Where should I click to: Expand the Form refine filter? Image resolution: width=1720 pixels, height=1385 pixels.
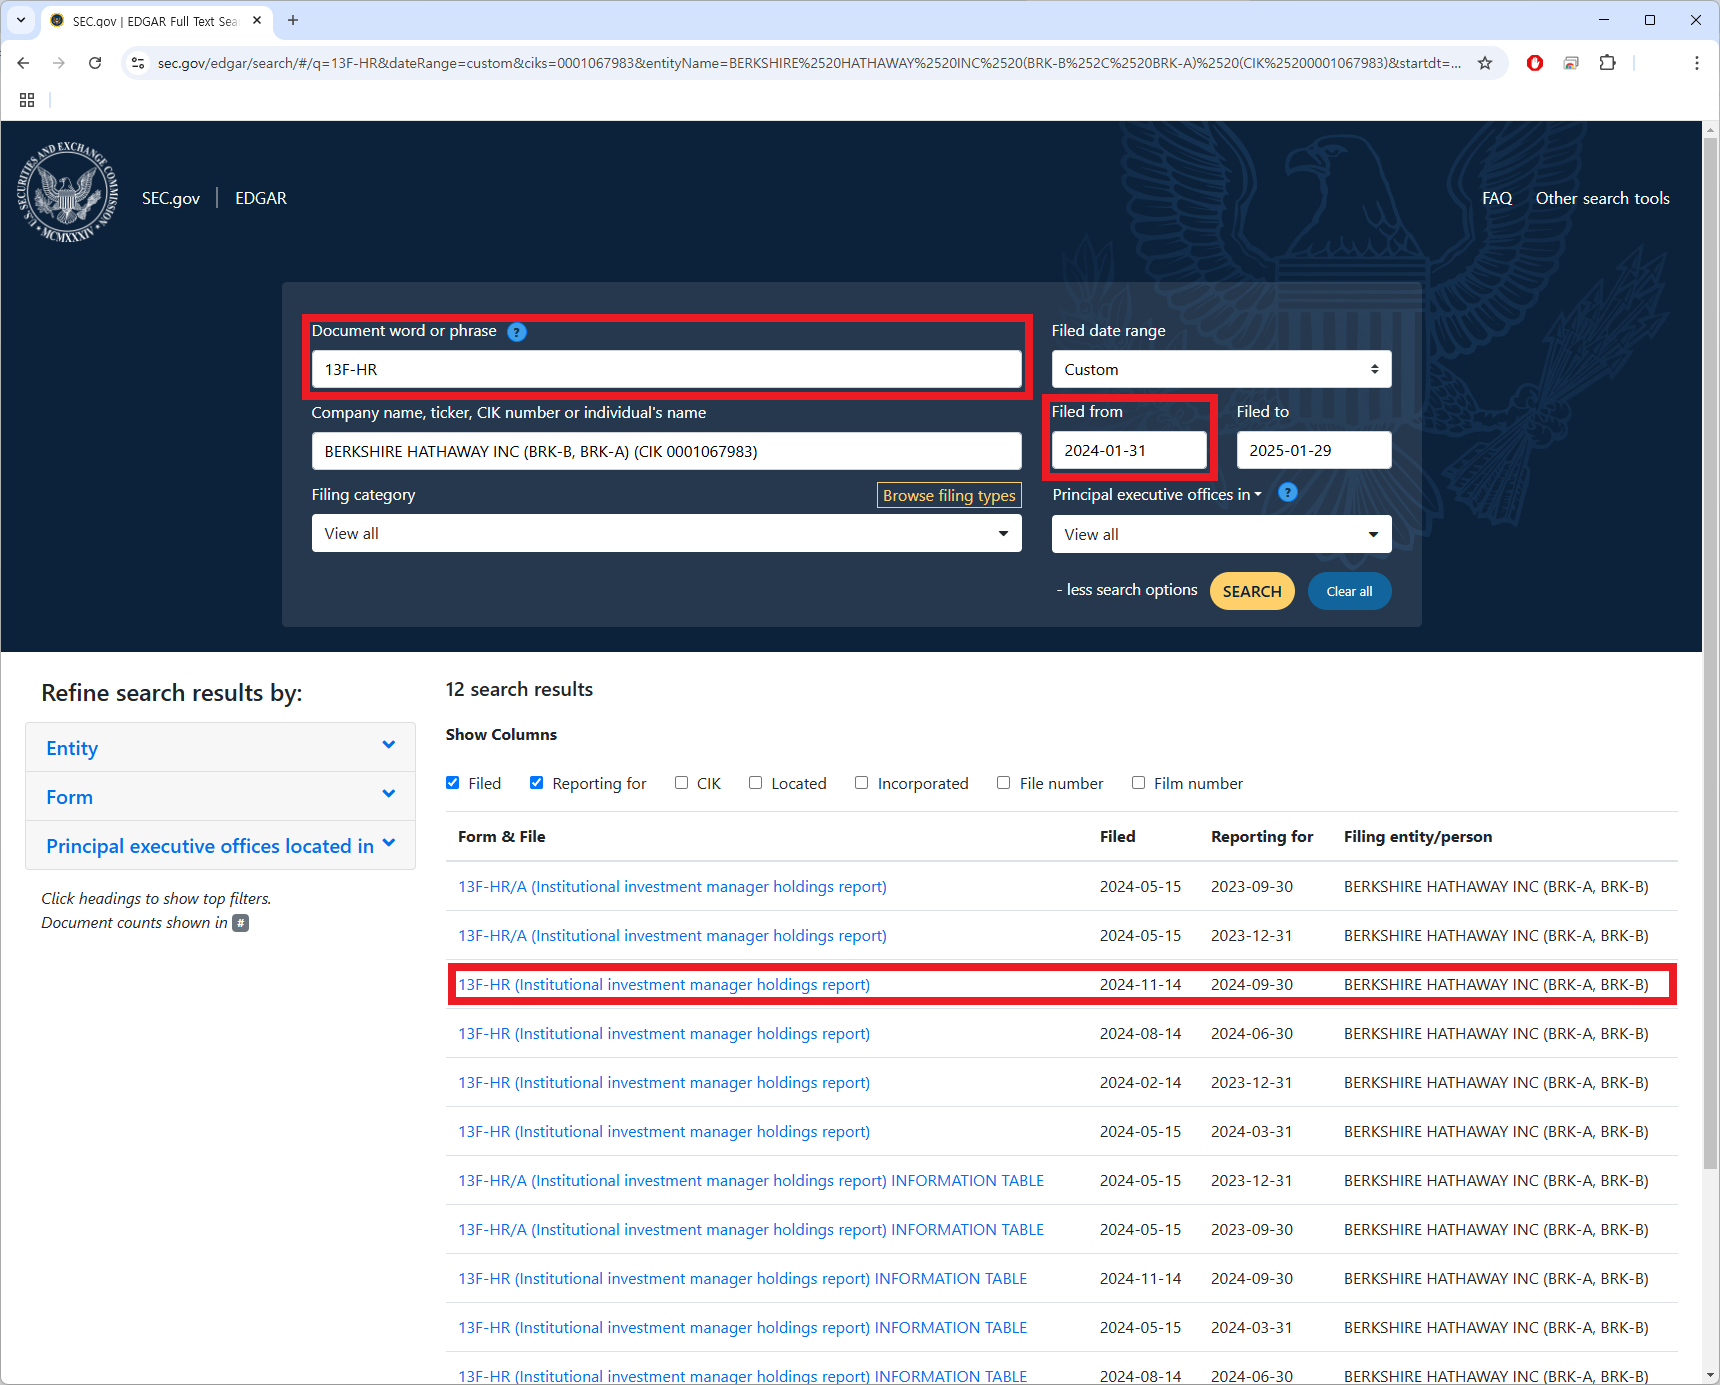tap(220, 797)
